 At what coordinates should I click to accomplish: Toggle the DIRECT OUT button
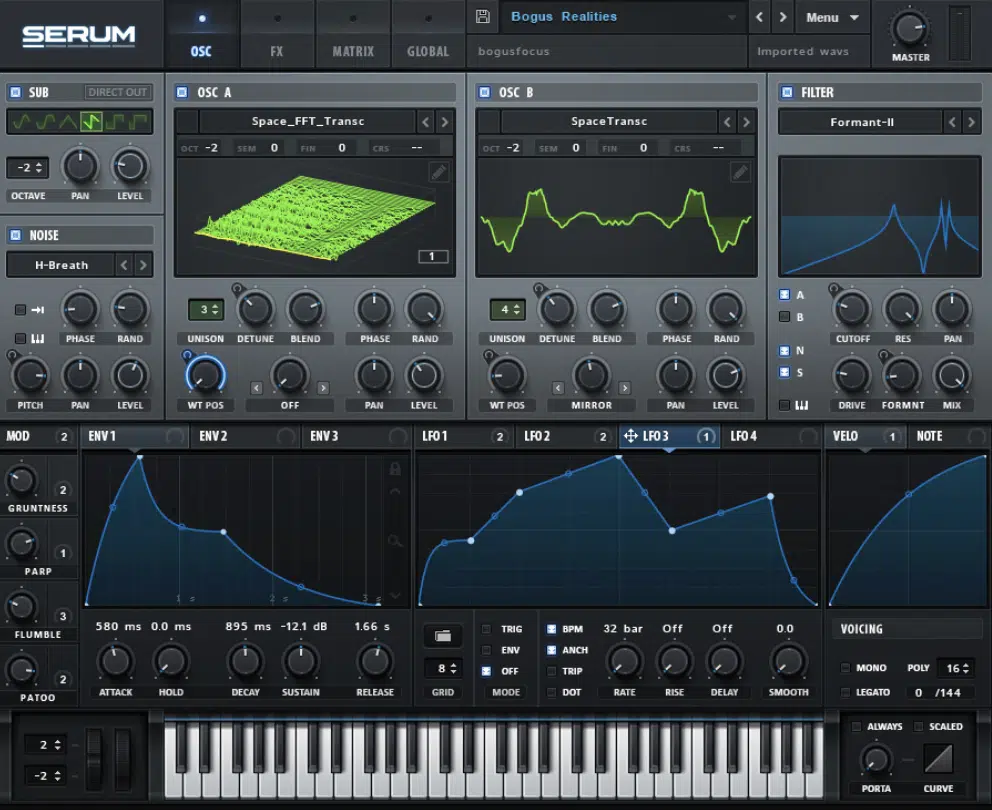click(x=118, y=92)
